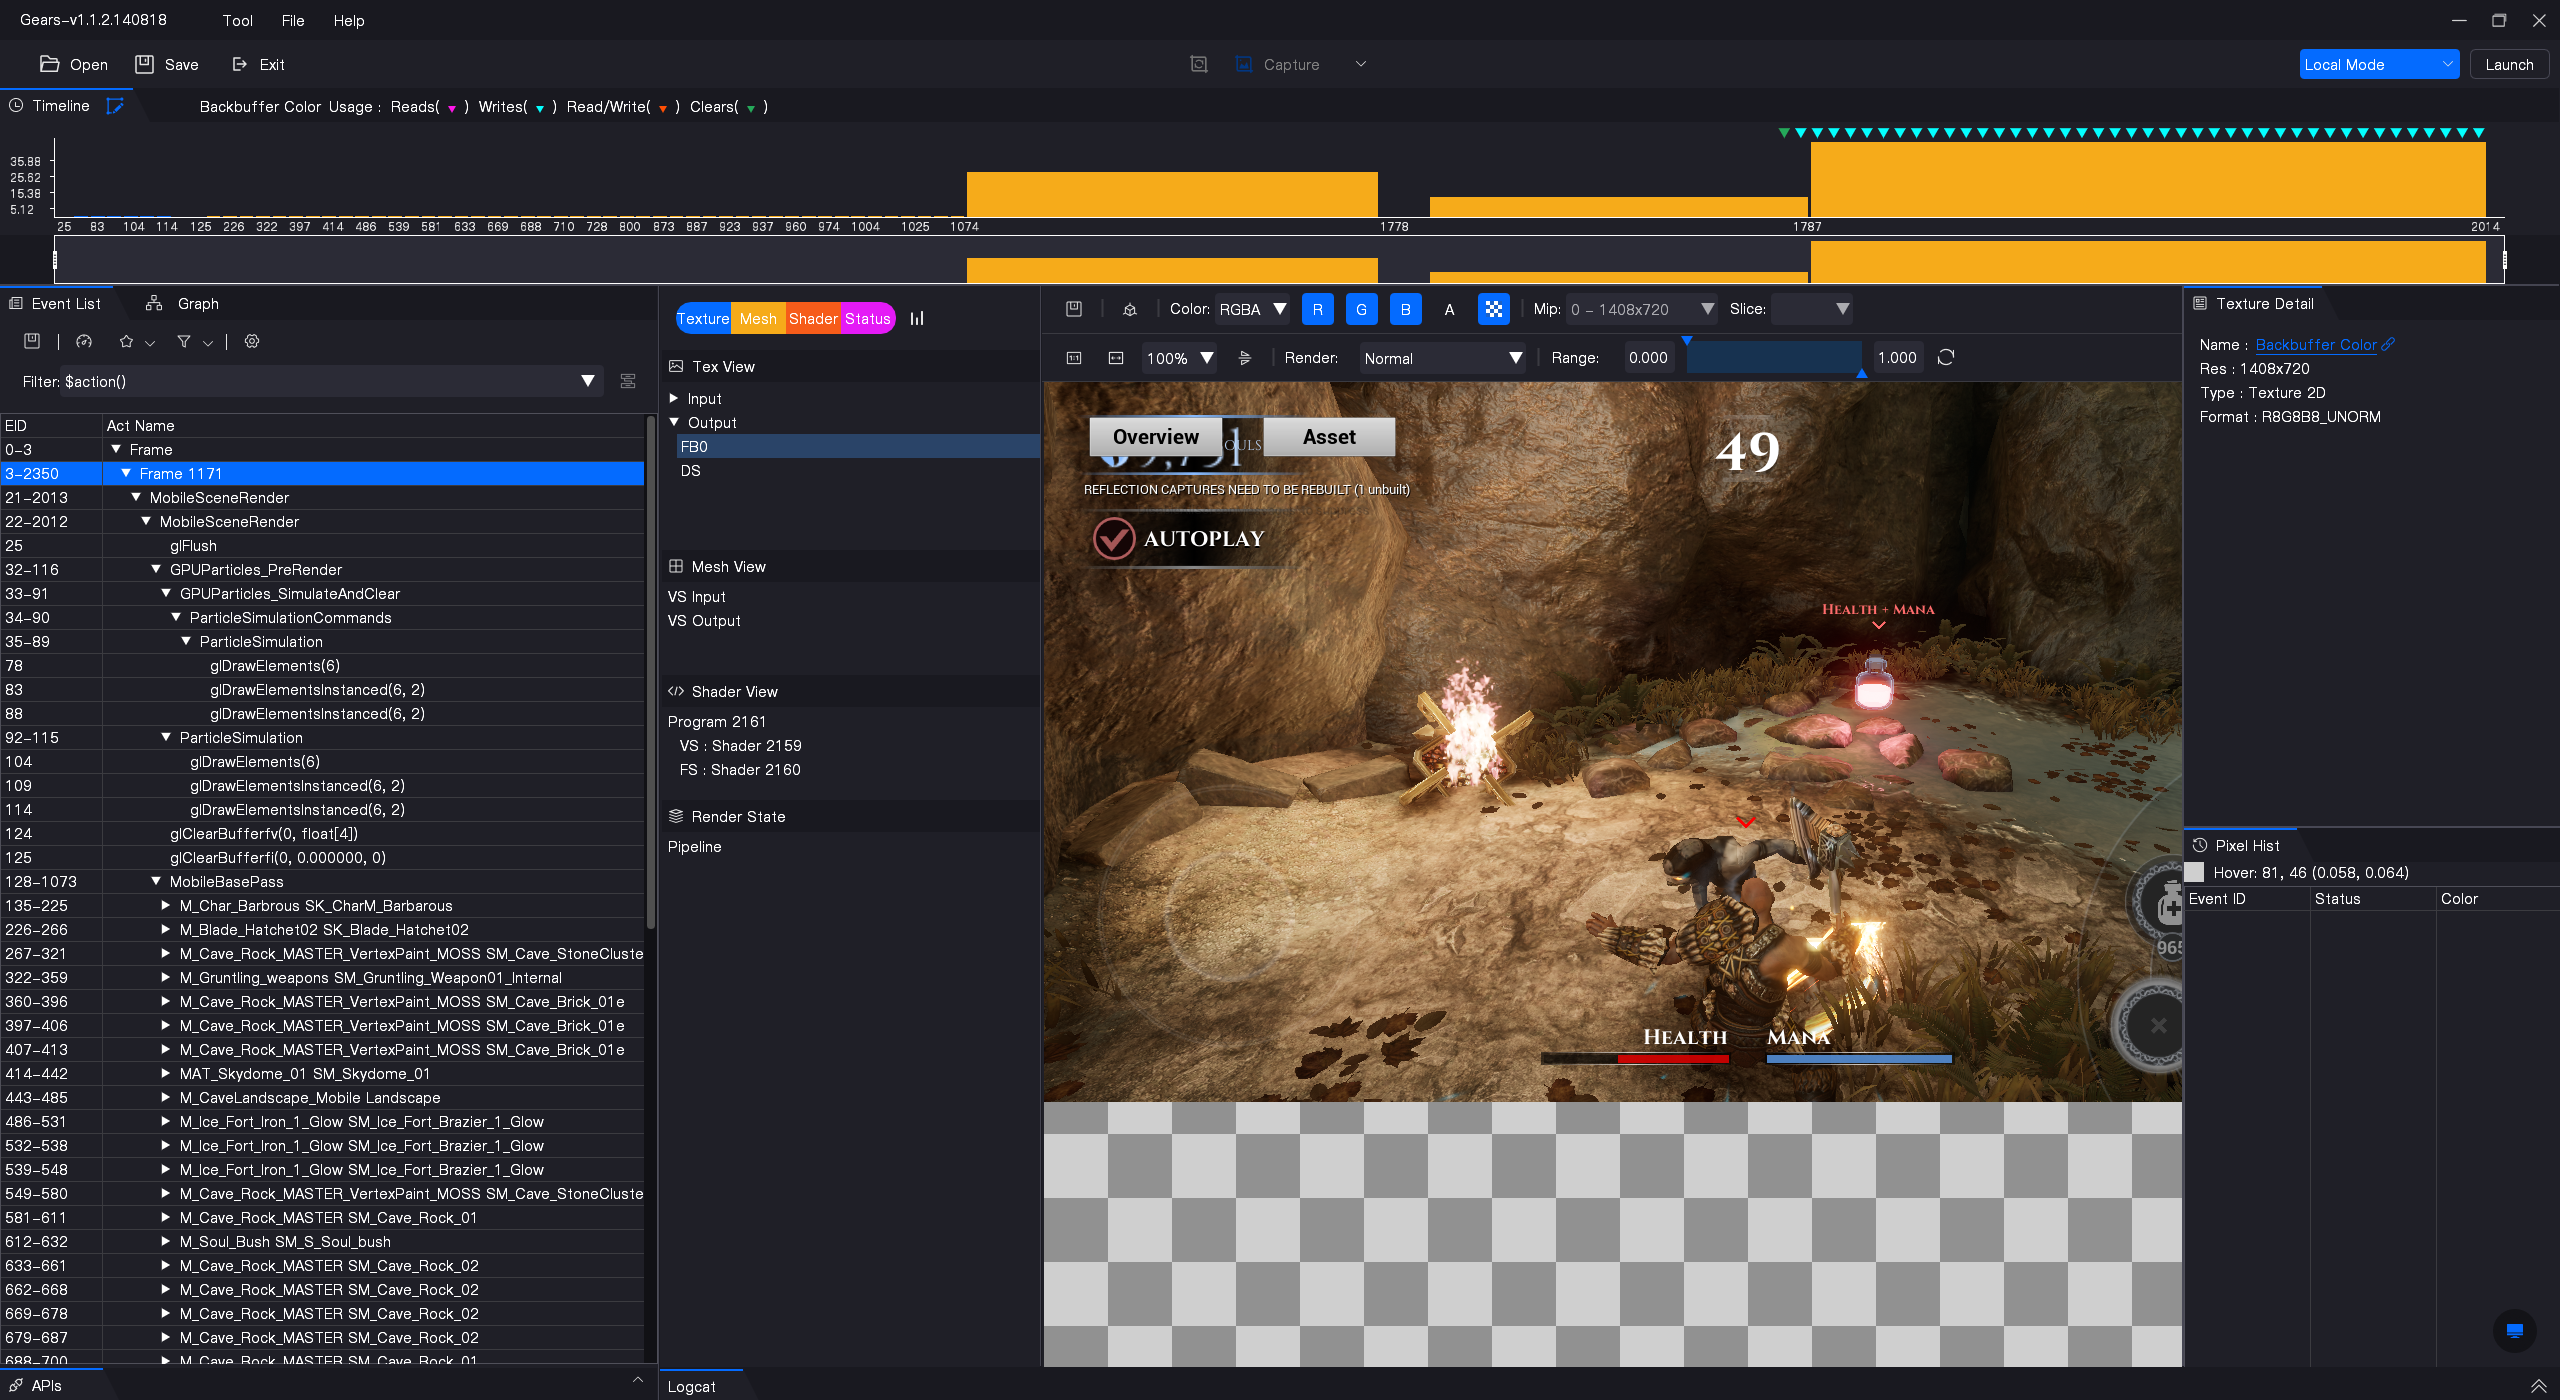Collapse the GPUParticles_PreRender node
The image size is (2560, 1400).
click(x=156, y=569)
